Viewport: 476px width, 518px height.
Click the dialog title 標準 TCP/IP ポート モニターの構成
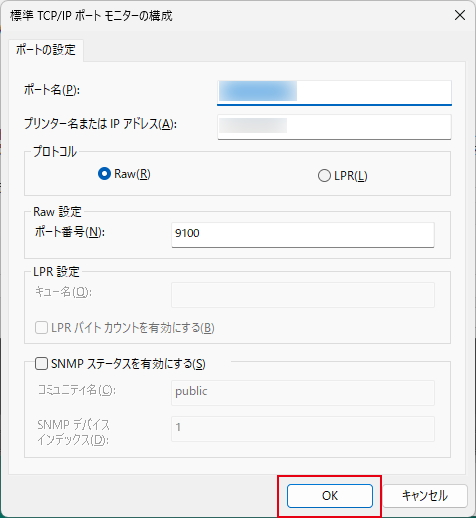tap(91, 16)
